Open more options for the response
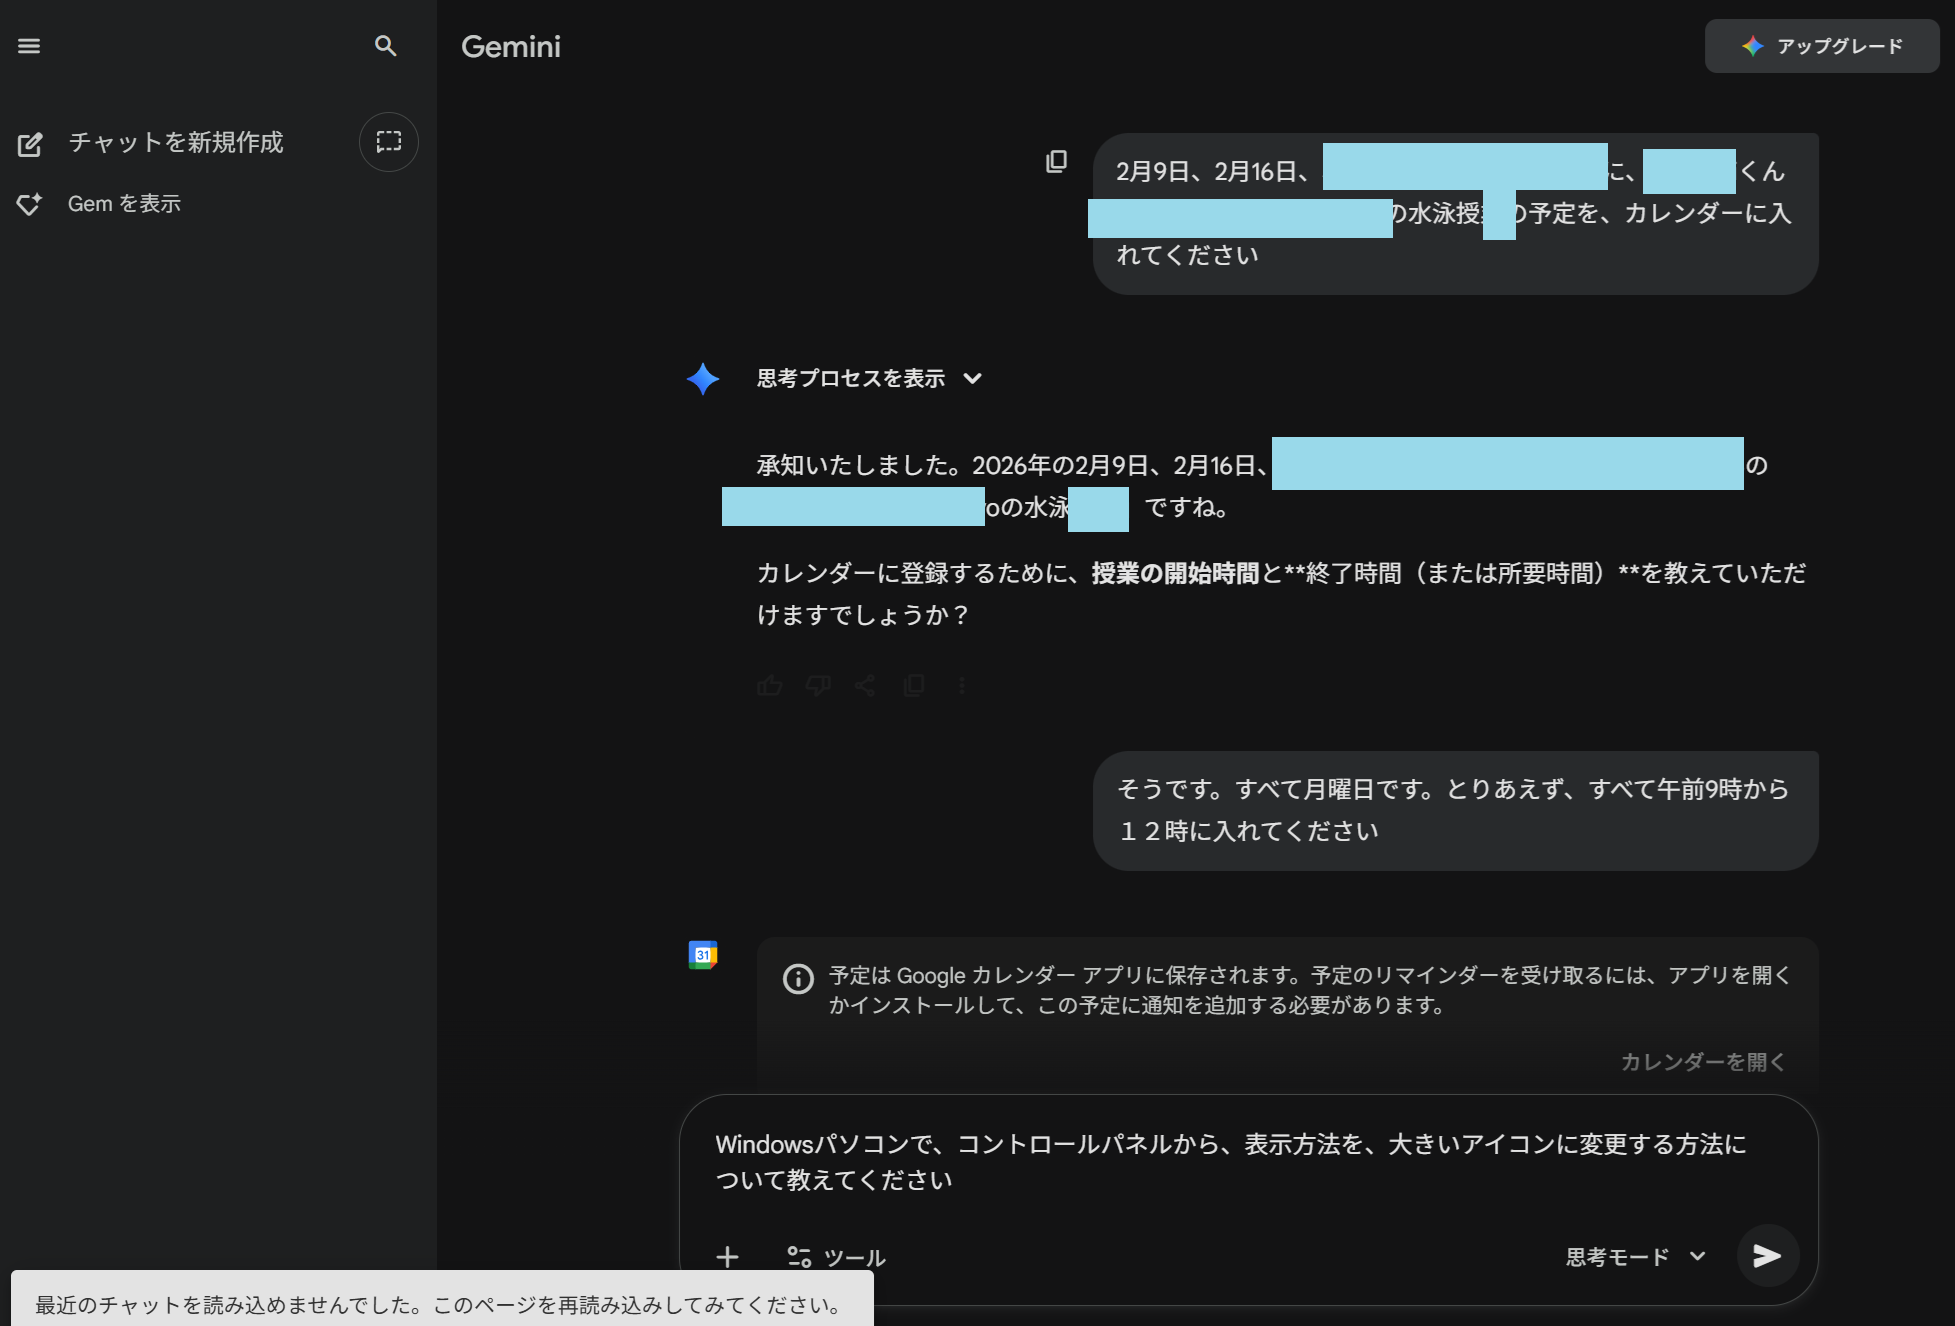The image size is (1955, 1326). pyautogui.click(x=961, y=686)
